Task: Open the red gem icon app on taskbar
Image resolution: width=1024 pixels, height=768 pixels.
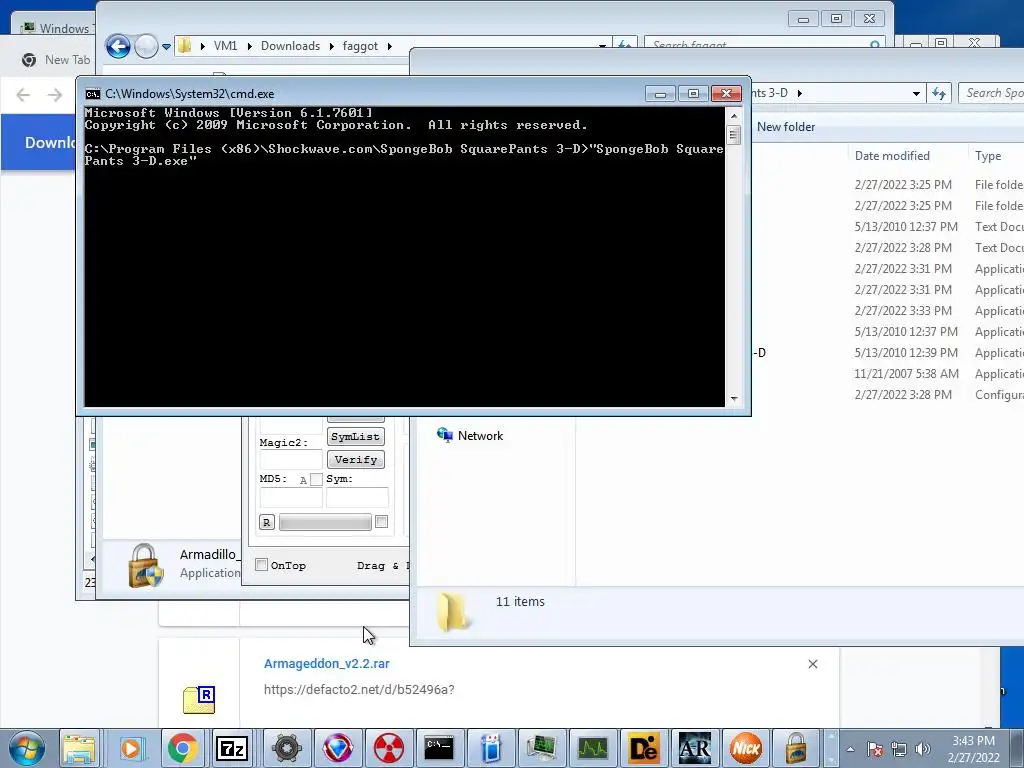Action: (x=337, y=748)
